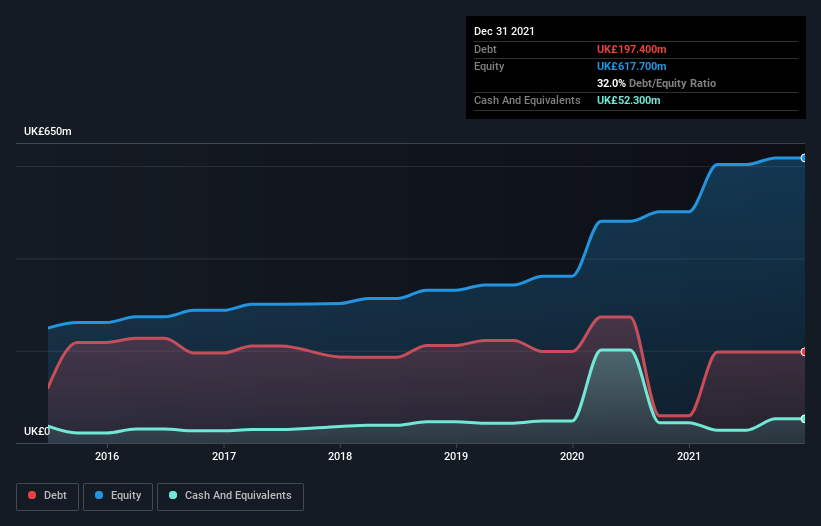
Task: Click the red Debt legend dot
Action: point(32,495)
